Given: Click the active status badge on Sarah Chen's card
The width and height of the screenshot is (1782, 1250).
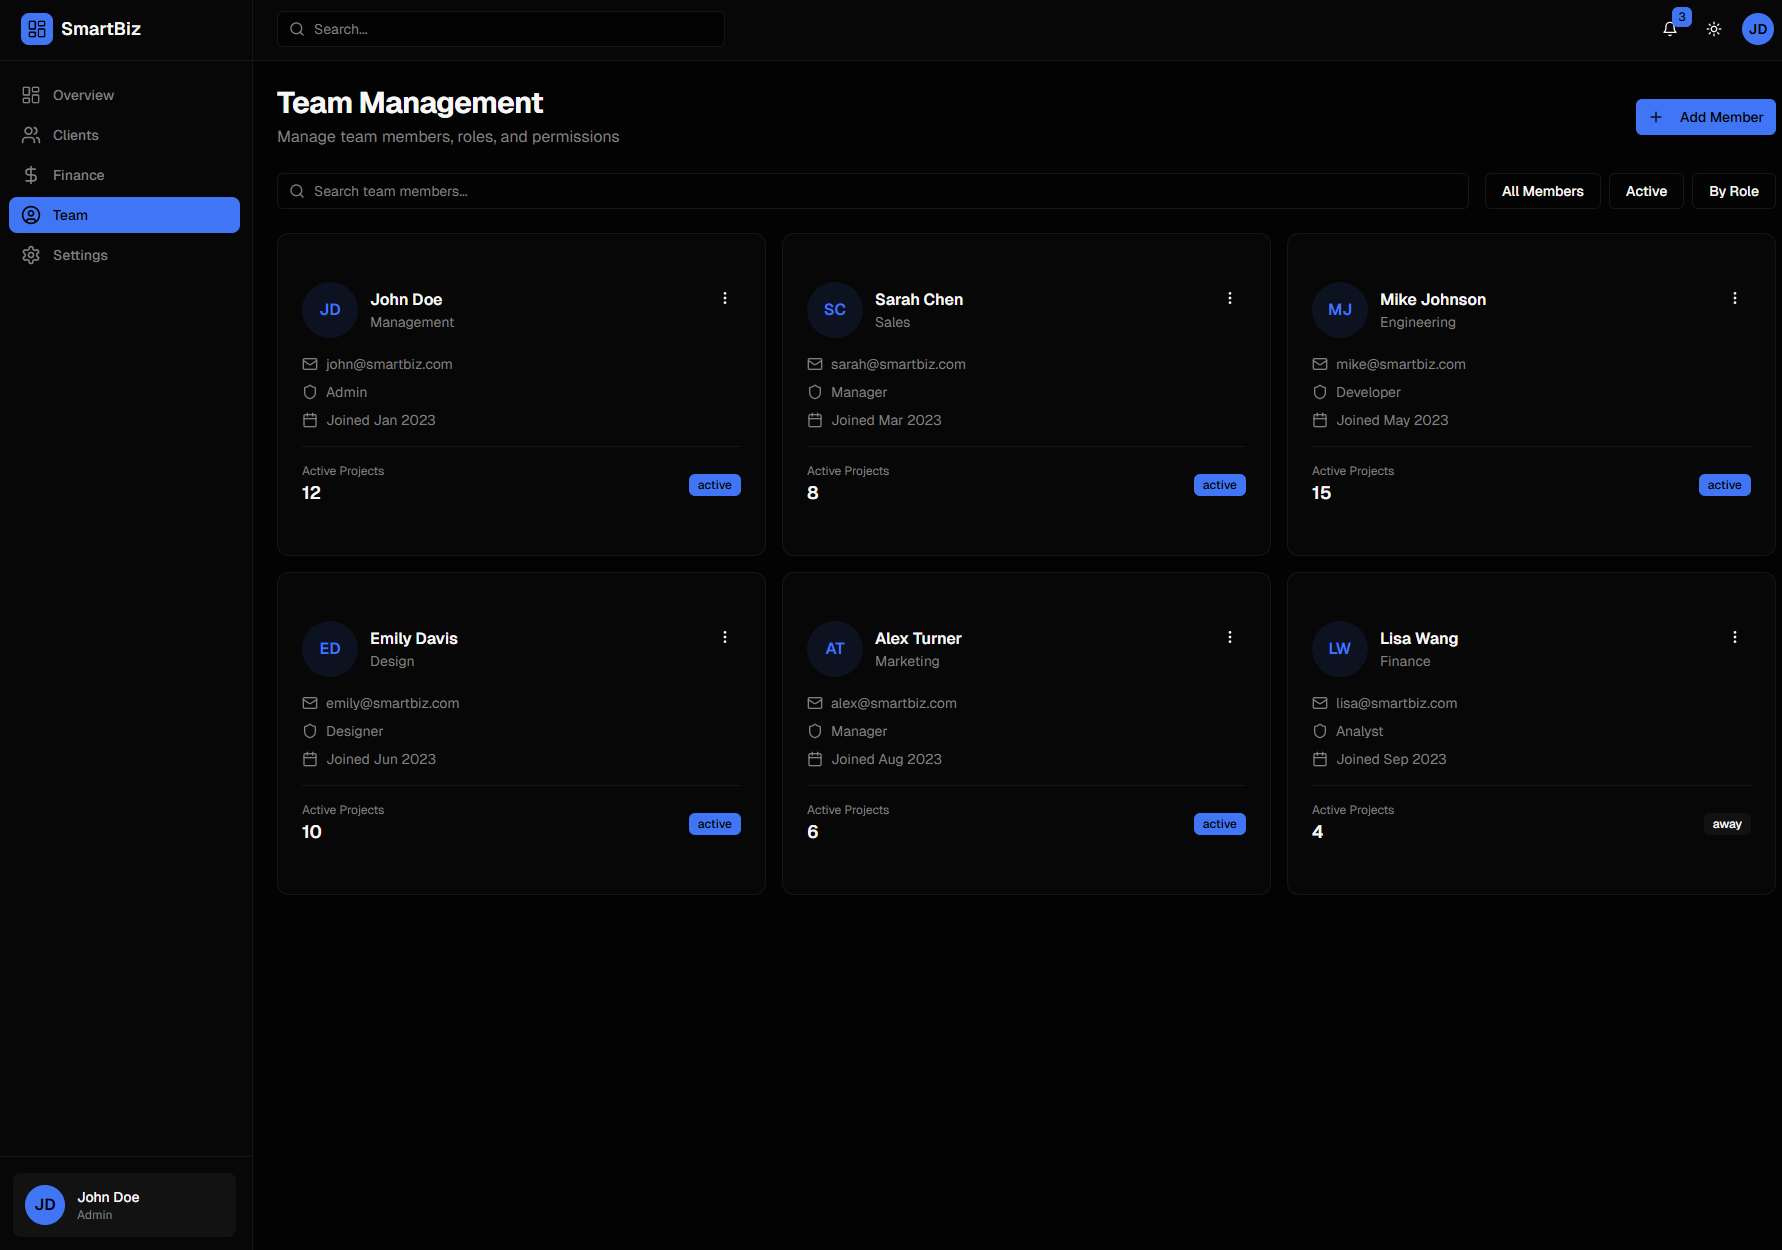Looking at the screenshot, I should point(1219,484).
